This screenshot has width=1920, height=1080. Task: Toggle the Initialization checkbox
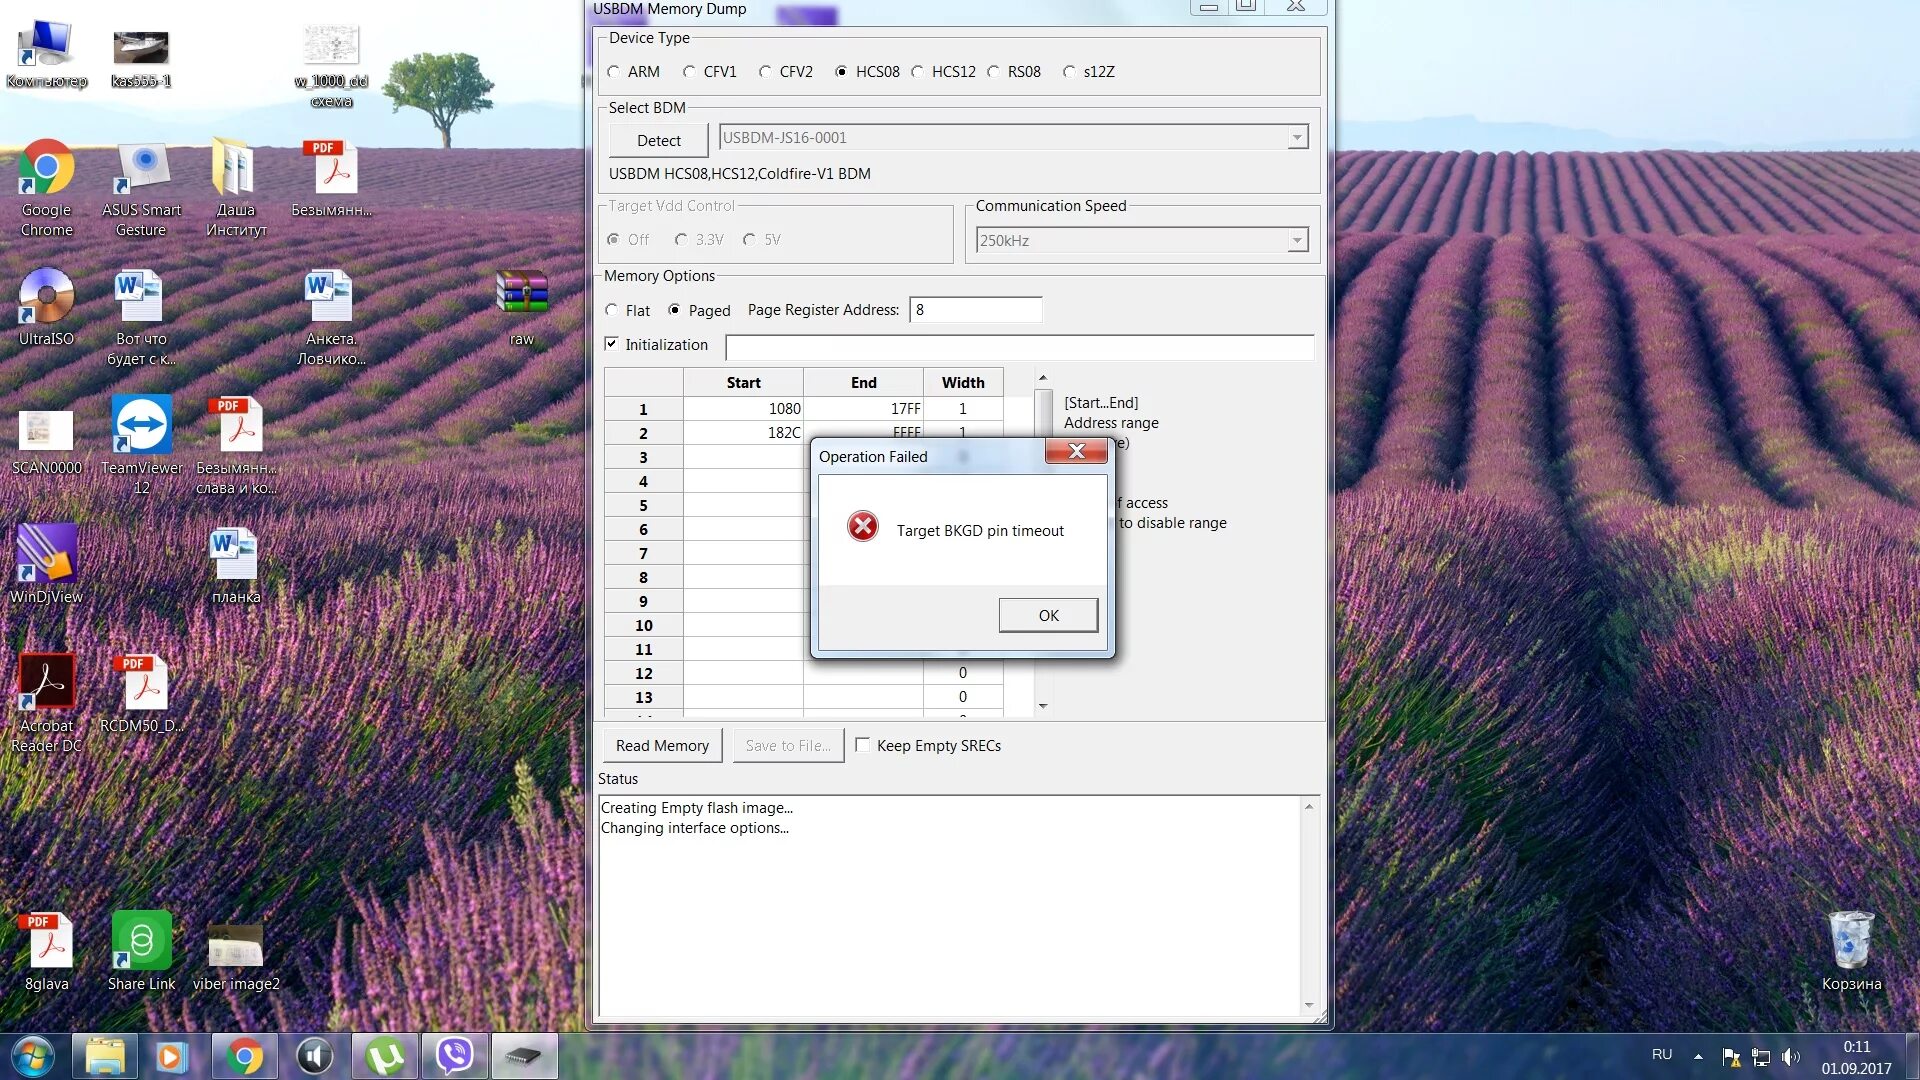coord(612,344)
